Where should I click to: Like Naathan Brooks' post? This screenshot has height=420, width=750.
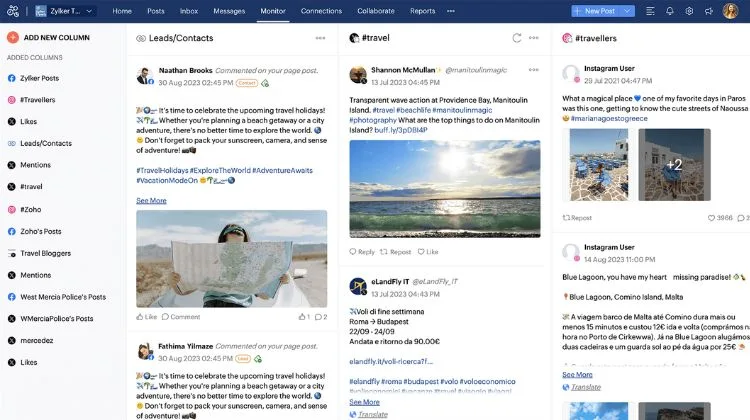click(x=146, y=317)
